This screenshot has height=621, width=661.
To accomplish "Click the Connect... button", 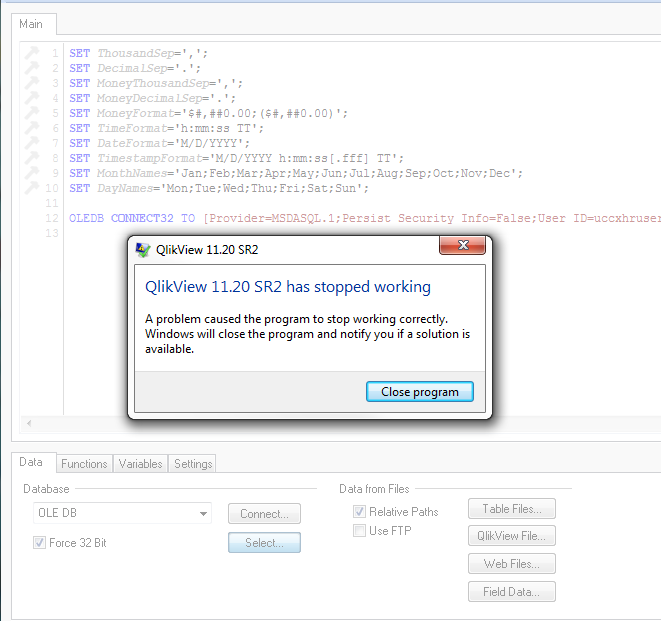I will 264,513.
